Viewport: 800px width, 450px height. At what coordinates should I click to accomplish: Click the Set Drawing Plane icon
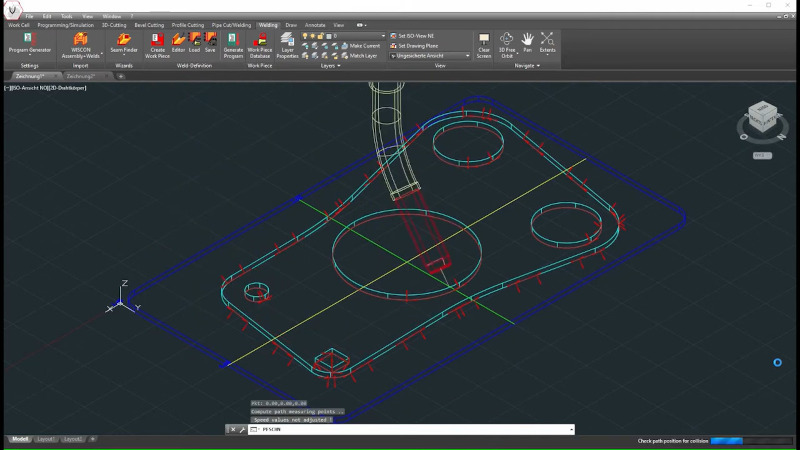[x=393, y=46]
